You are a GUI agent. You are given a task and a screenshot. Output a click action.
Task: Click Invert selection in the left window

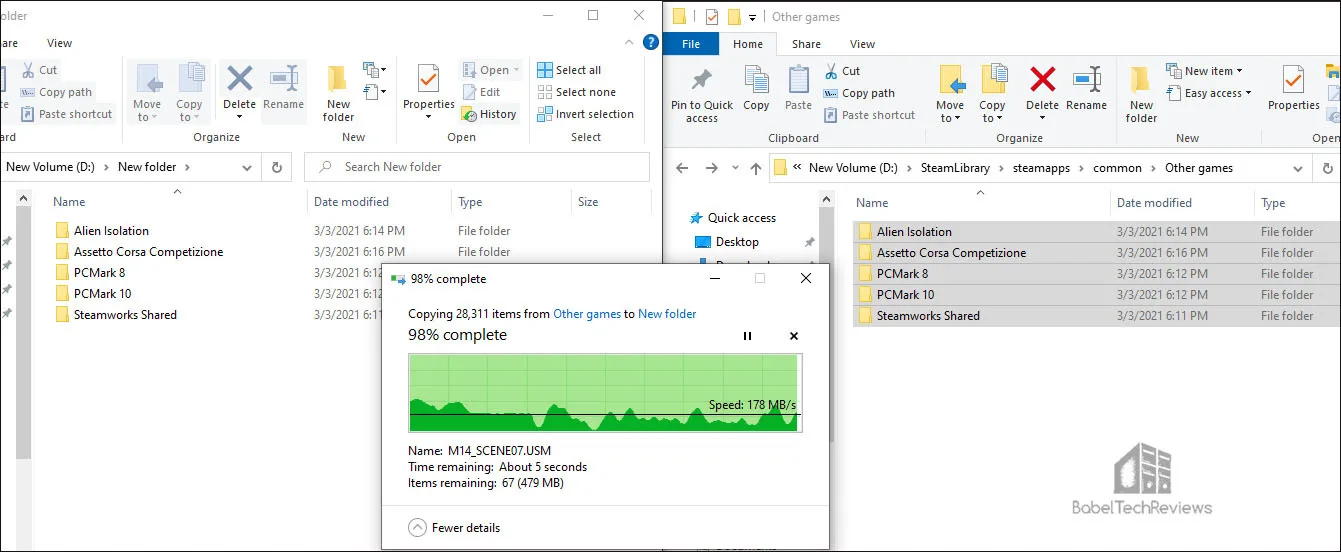(586, 114)
